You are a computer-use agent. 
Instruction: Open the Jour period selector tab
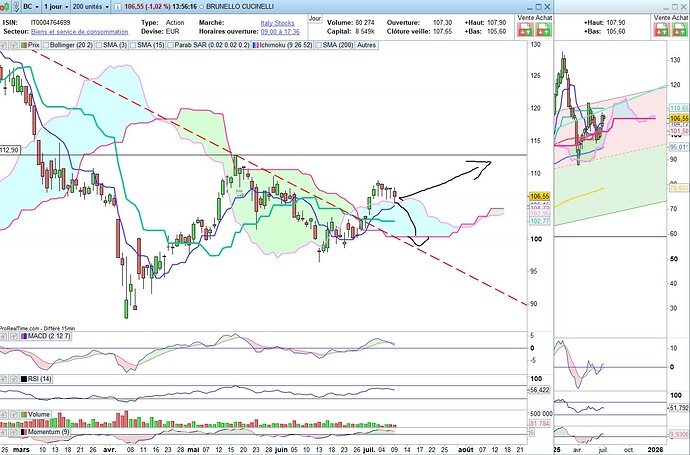click(x=315, y=18)
